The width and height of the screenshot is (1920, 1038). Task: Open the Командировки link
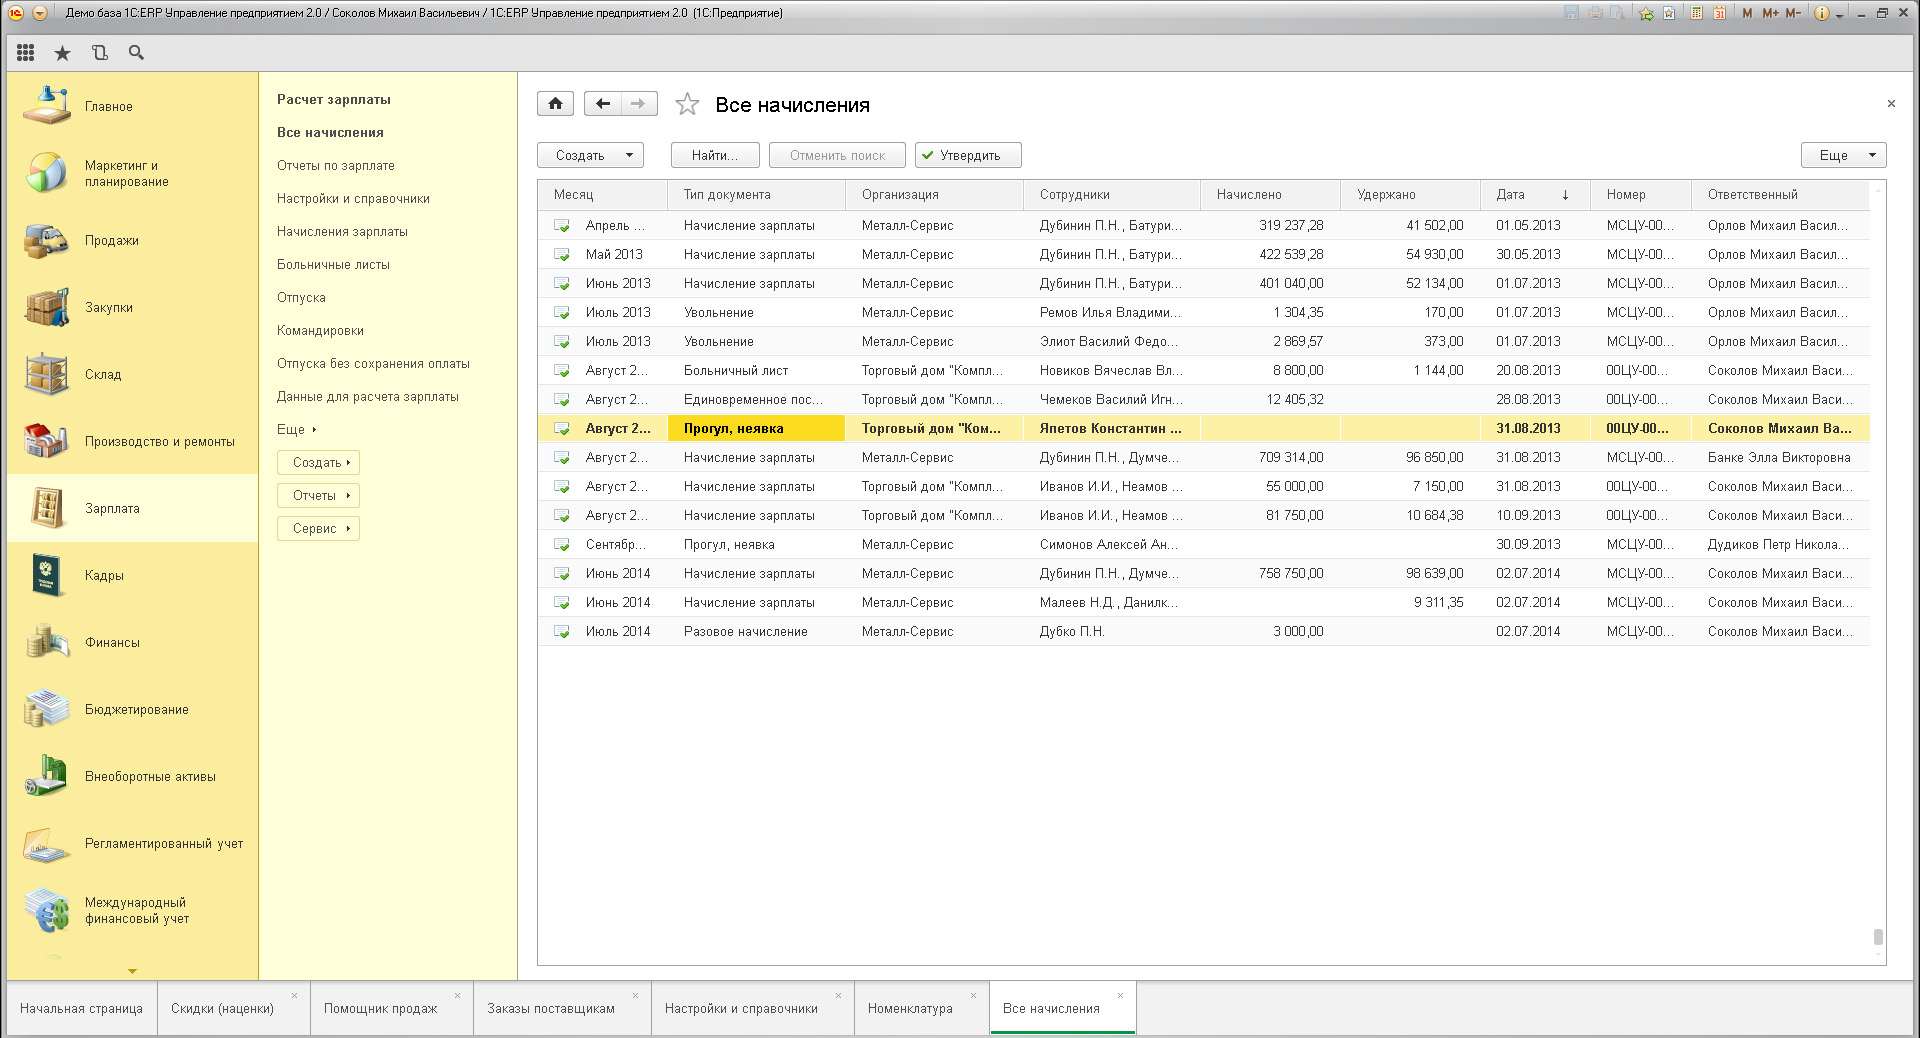320,330
